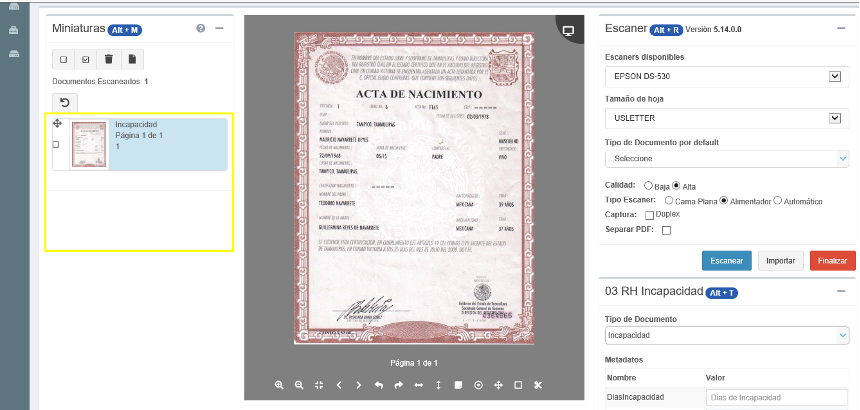860x410 pixels.
Task: Click the DiasIncapacidad value input field
Action: pyautogui.click(x=776, y=397)
